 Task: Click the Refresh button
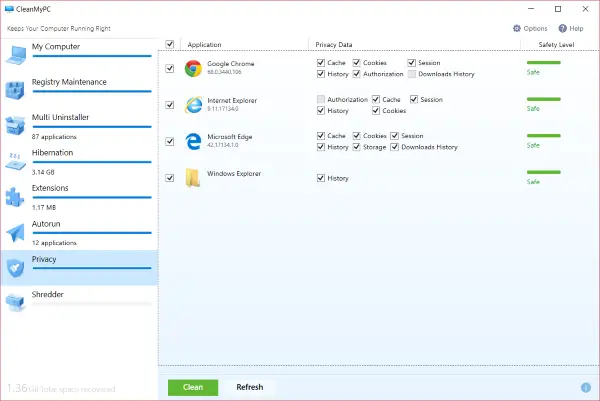click(250, 387)
